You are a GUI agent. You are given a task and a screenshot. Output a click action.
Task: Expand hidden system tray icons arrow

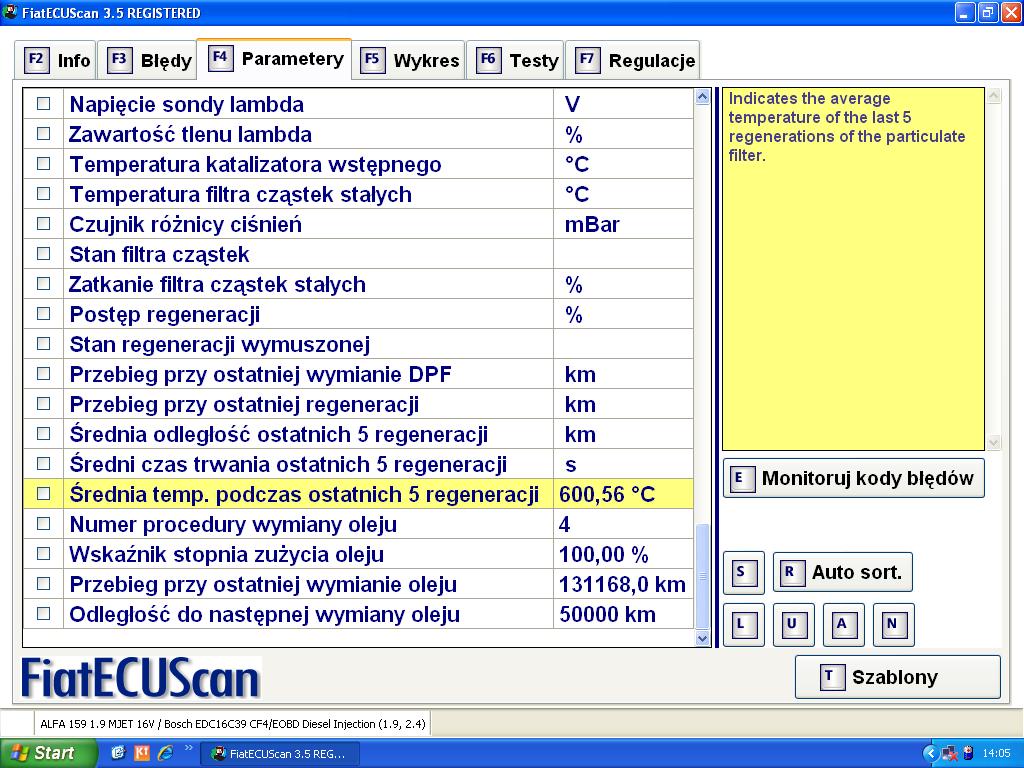click(931, 754)
